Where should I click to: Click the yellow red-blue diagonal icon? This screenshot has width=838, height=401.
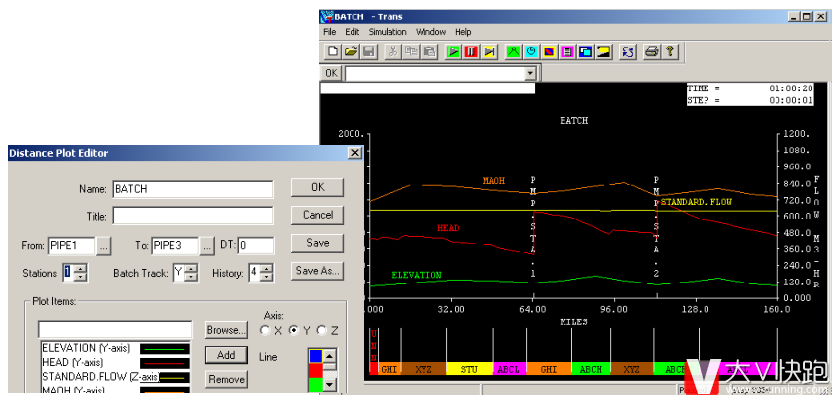pyautogui.click(x=549, y=52)
